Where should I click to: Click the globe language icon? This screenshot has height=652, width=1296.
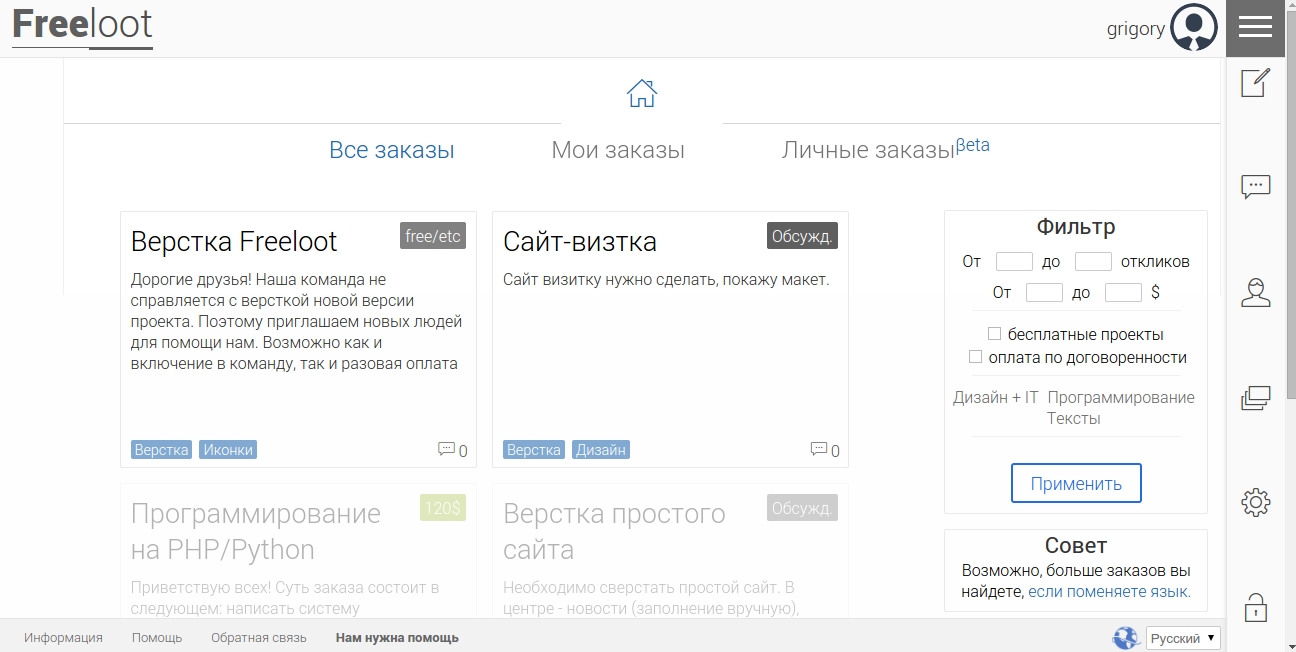click(1126, 638)
